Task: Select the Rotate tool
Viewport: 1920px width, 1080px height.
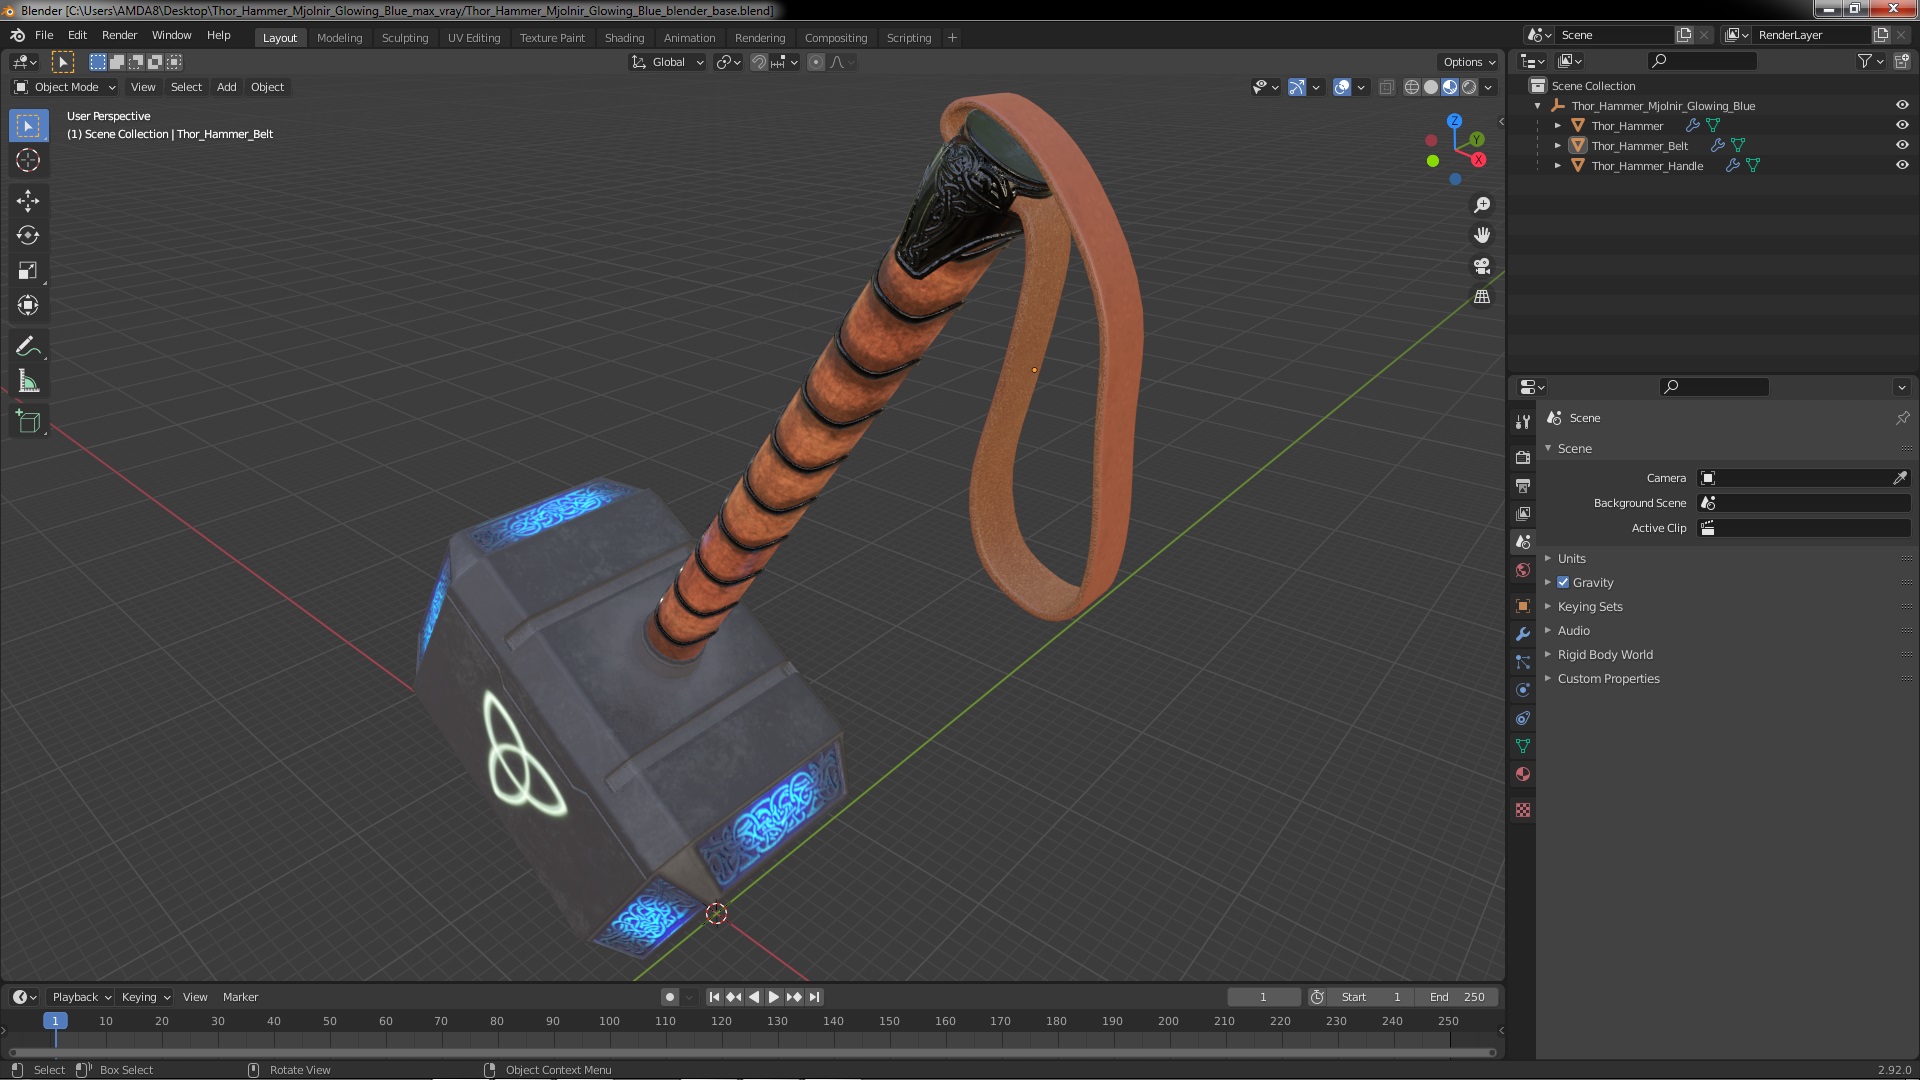Action: (x=28, y=236)
